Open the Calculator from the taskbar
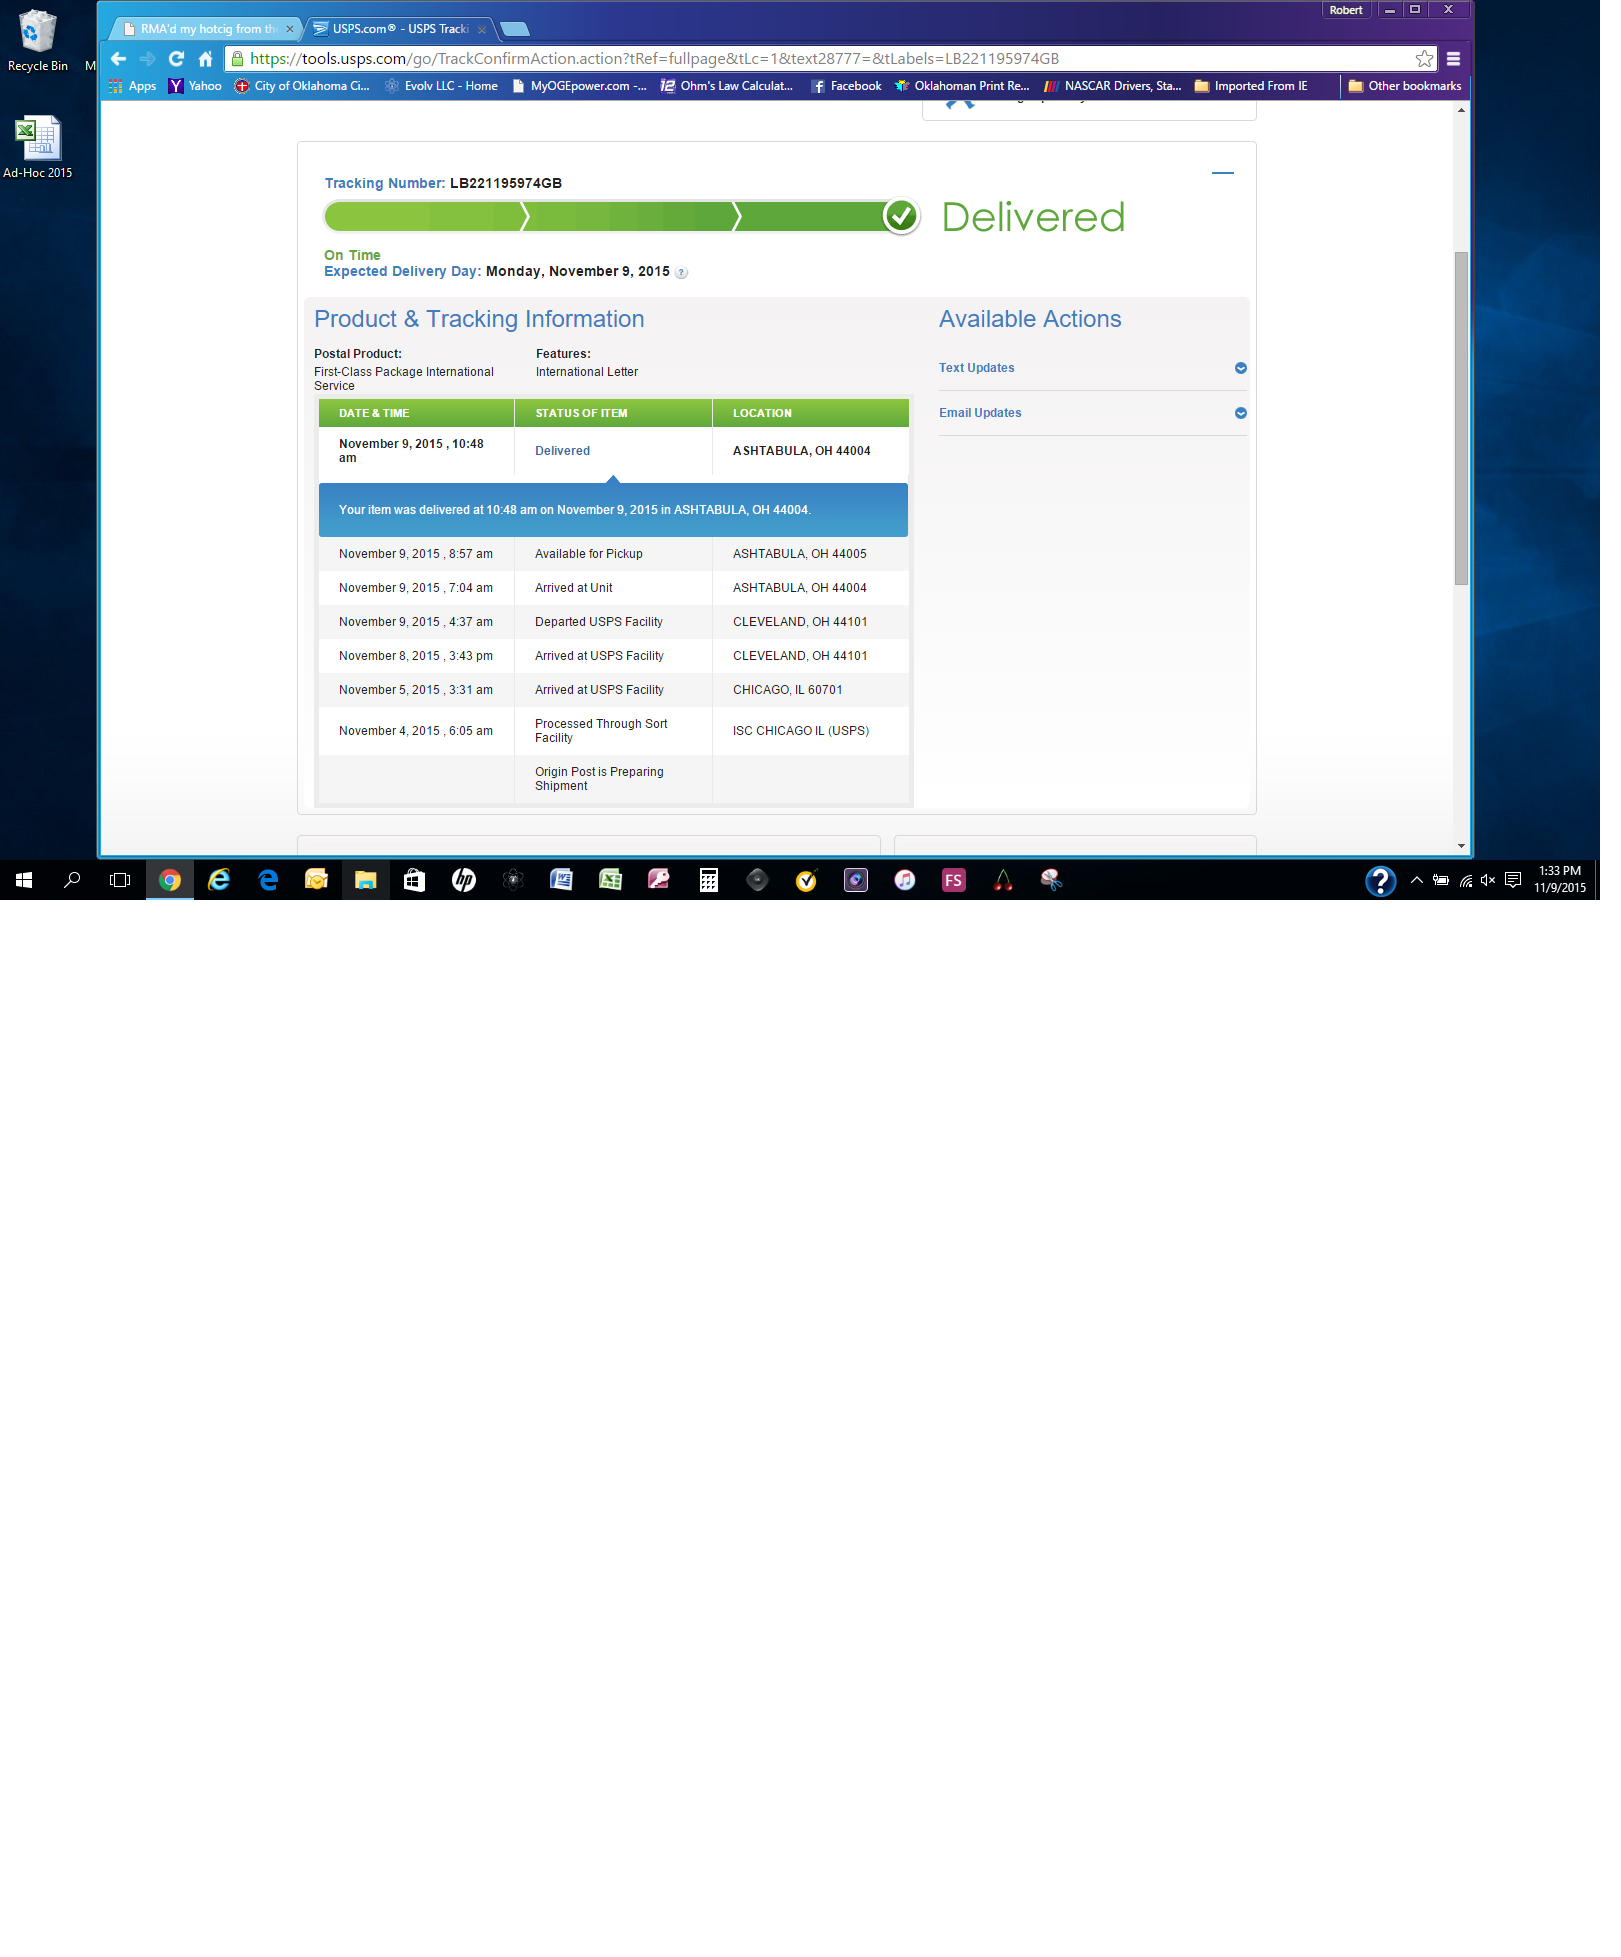Image resolution: width=1621 pixels, height=1957 pixels. pyautogui.click(x=708, y=880)
